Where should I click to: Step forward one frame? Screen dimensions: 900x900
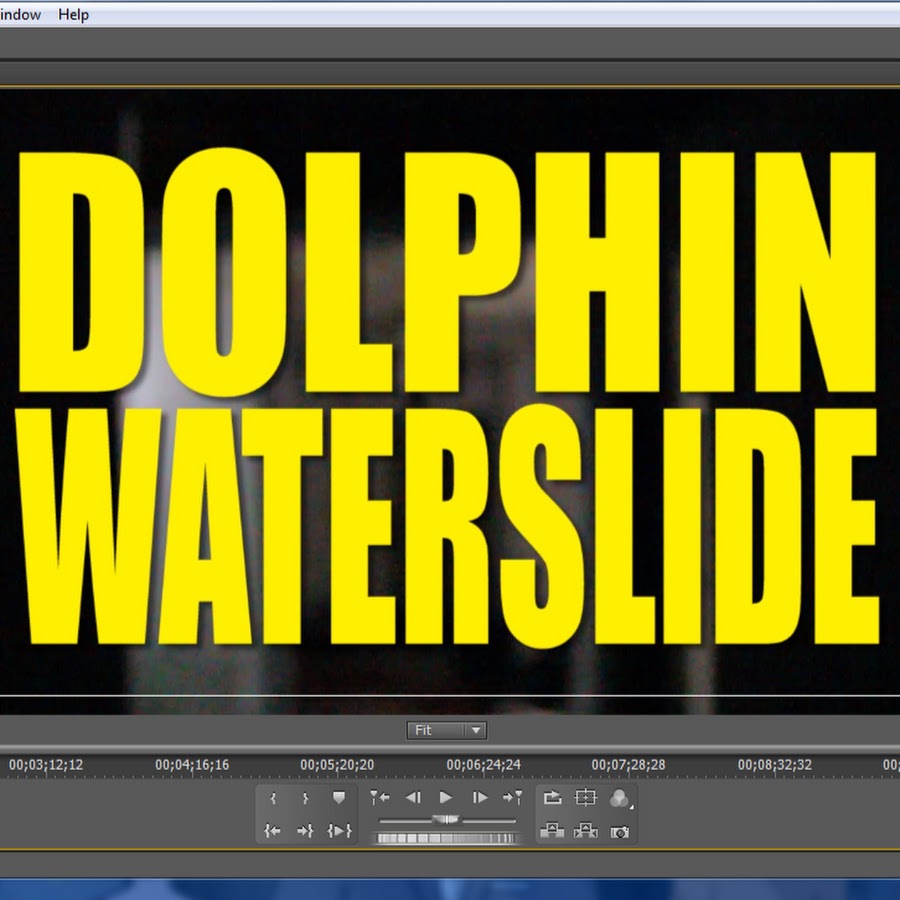[480, 797]
